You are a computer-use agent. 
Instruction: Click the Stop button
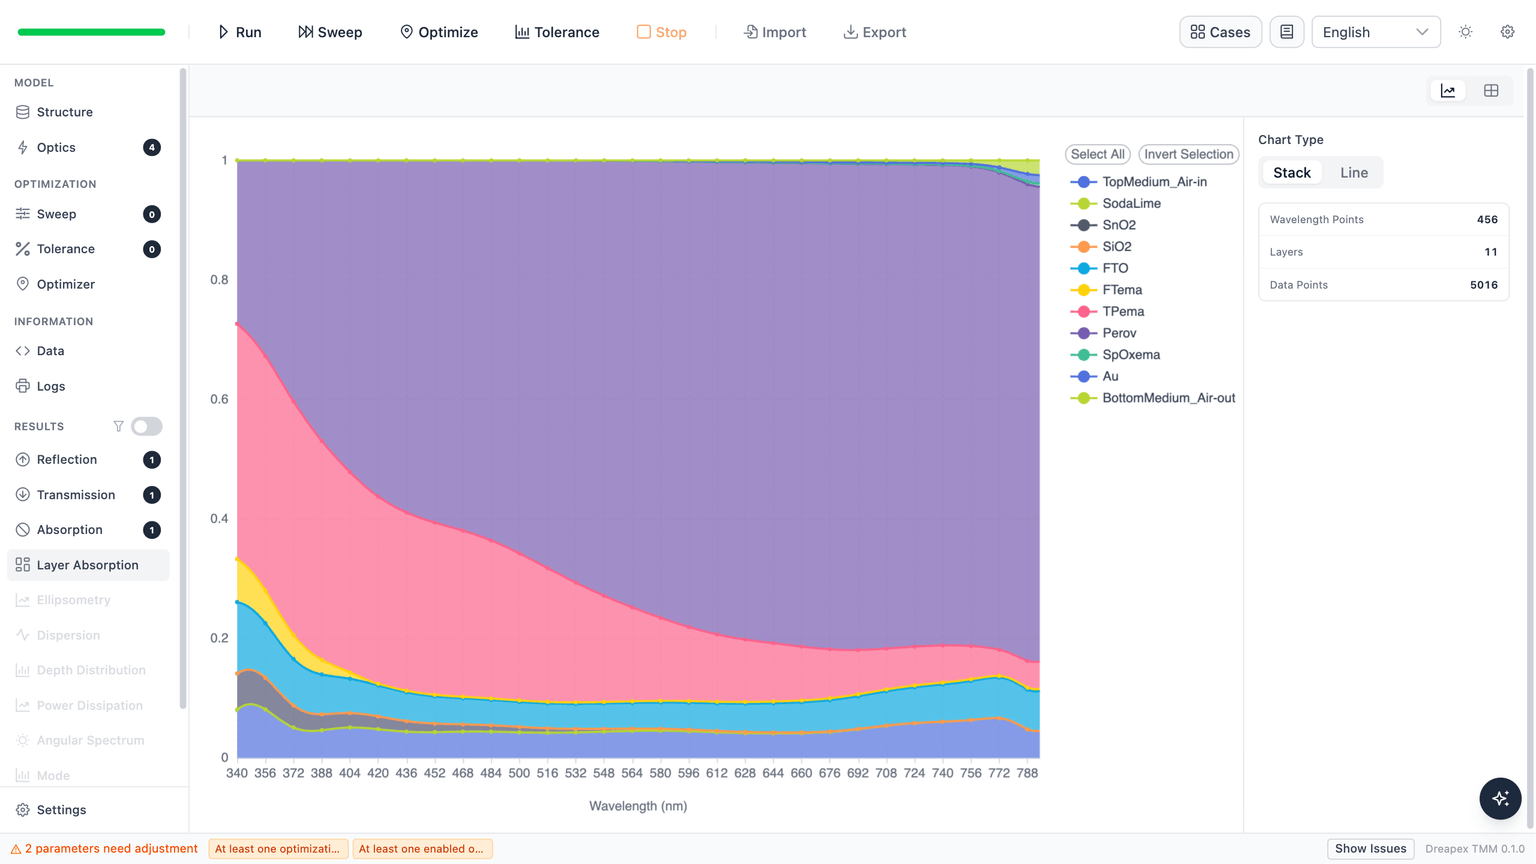click(x=662, y=32)
